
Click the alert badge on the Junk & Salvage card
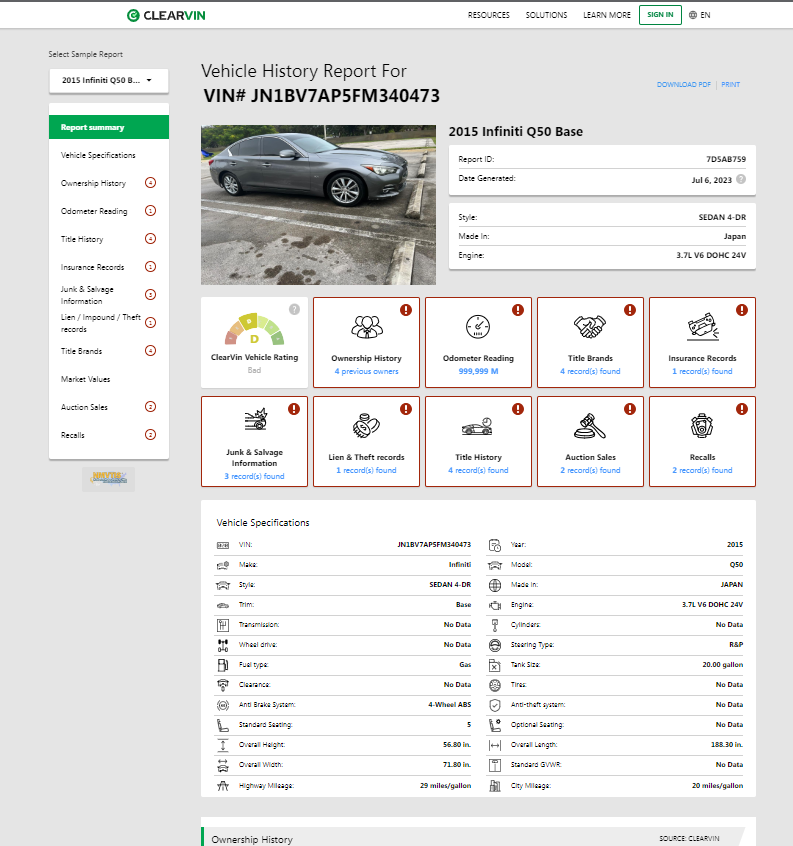(x=293, y=409)
